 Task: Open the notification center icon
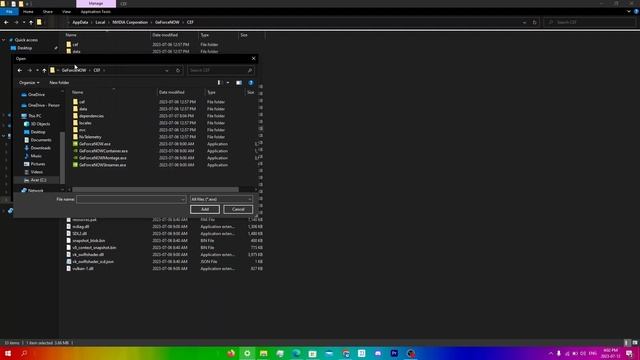click(629, 353)
